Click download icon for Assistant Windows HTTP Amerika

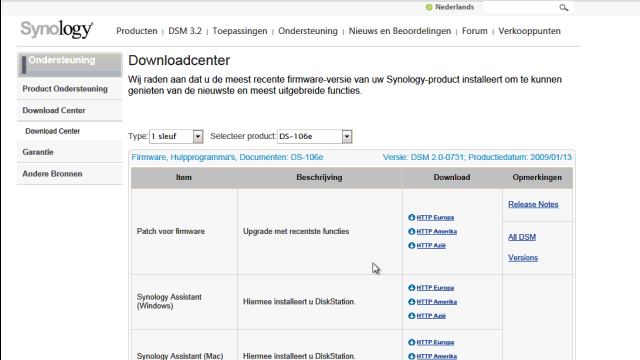(411, 302)
